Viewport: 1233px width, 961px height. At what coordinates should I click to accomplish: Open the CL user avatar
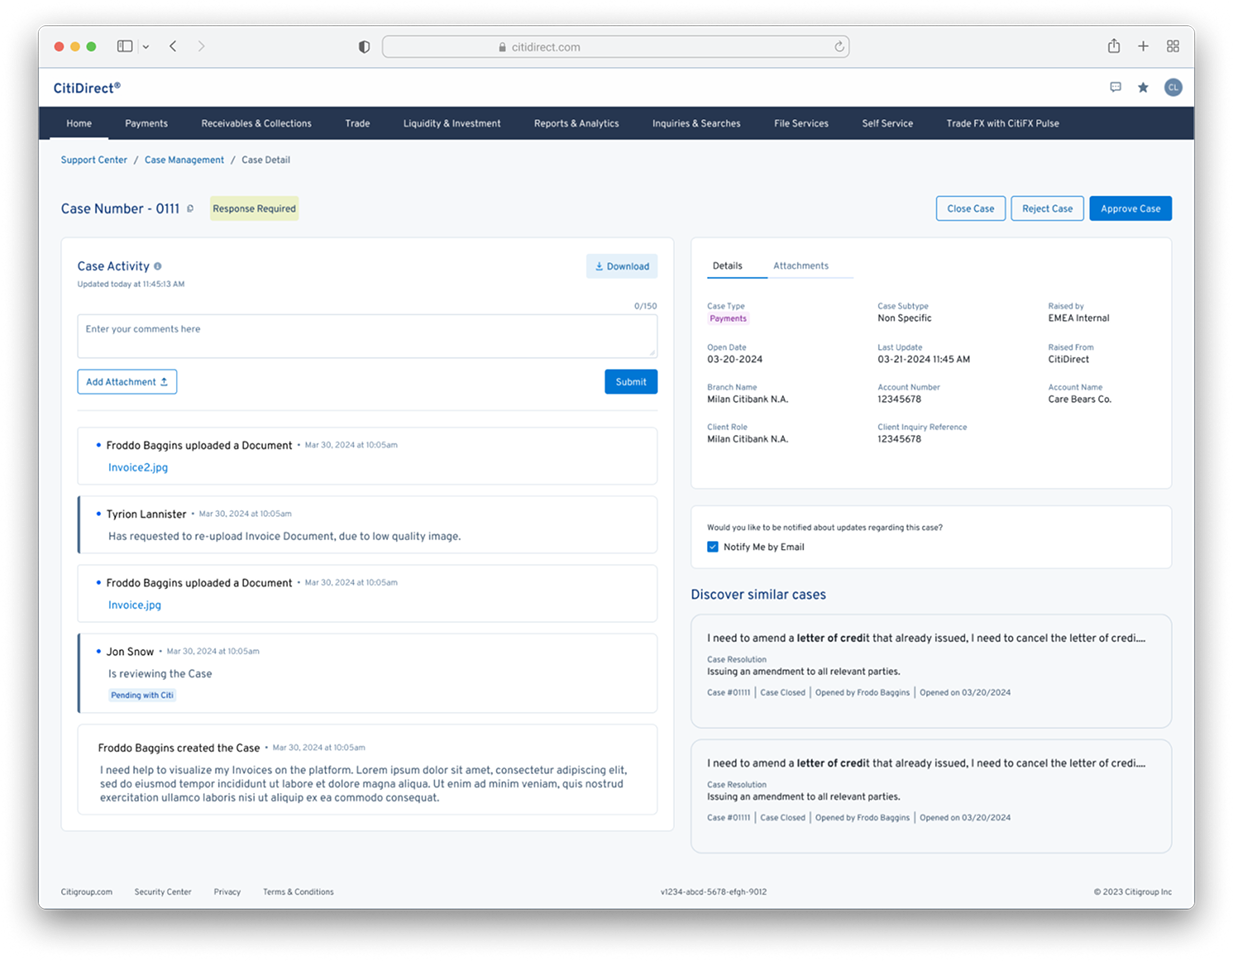(x=1173, y=87)
